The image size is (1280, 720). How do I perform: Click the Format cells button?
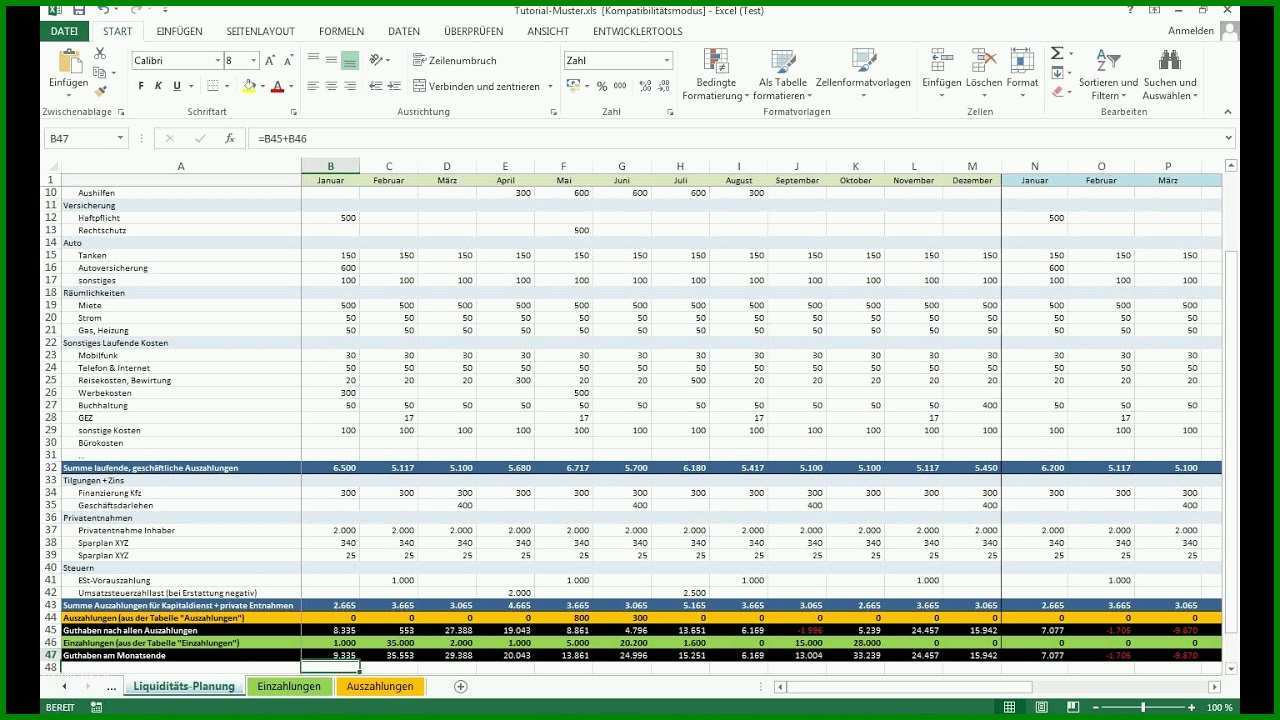tap(1022, 74)
